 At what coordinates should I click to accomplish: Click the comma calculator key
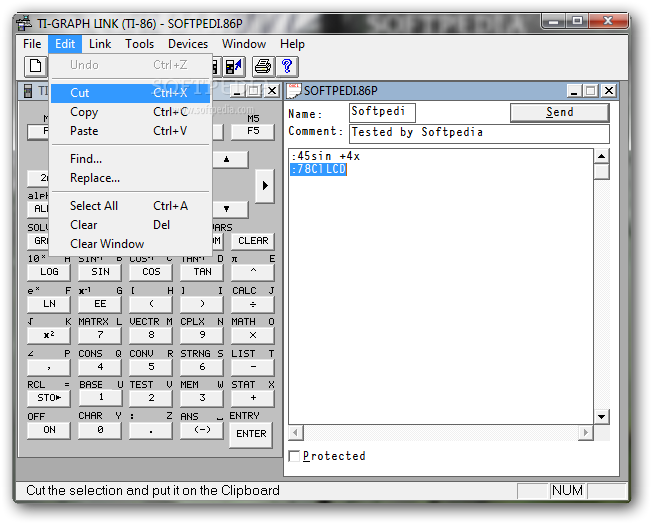tap(49, 367)
